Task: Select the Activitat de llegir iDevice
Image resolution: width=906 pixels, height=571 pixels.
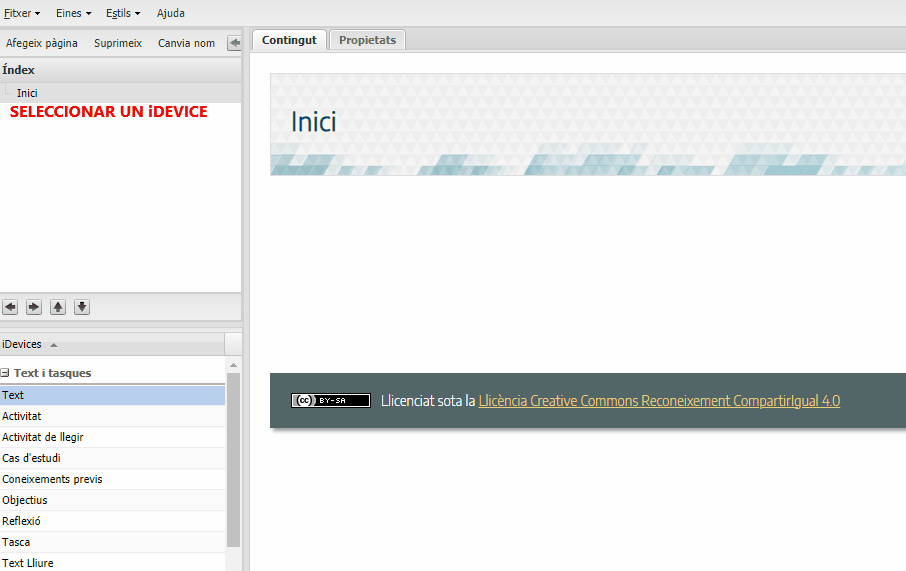Action: tap(112, 437)
